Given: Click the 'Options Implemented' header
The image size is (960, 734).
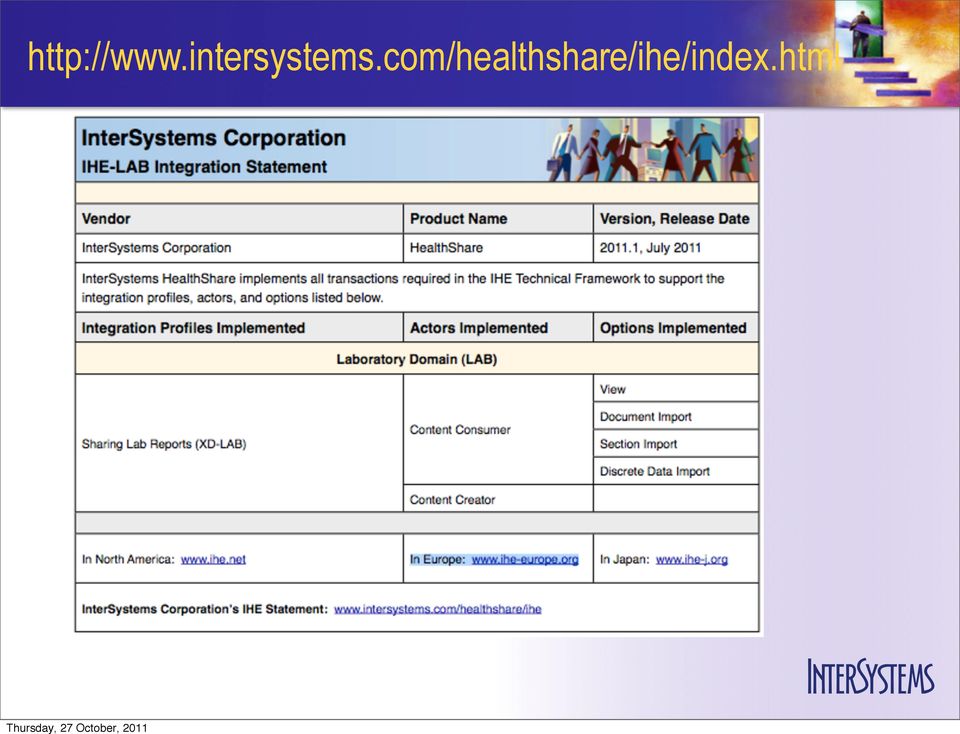Looking at the screenshot, I should tap(676, 328).
